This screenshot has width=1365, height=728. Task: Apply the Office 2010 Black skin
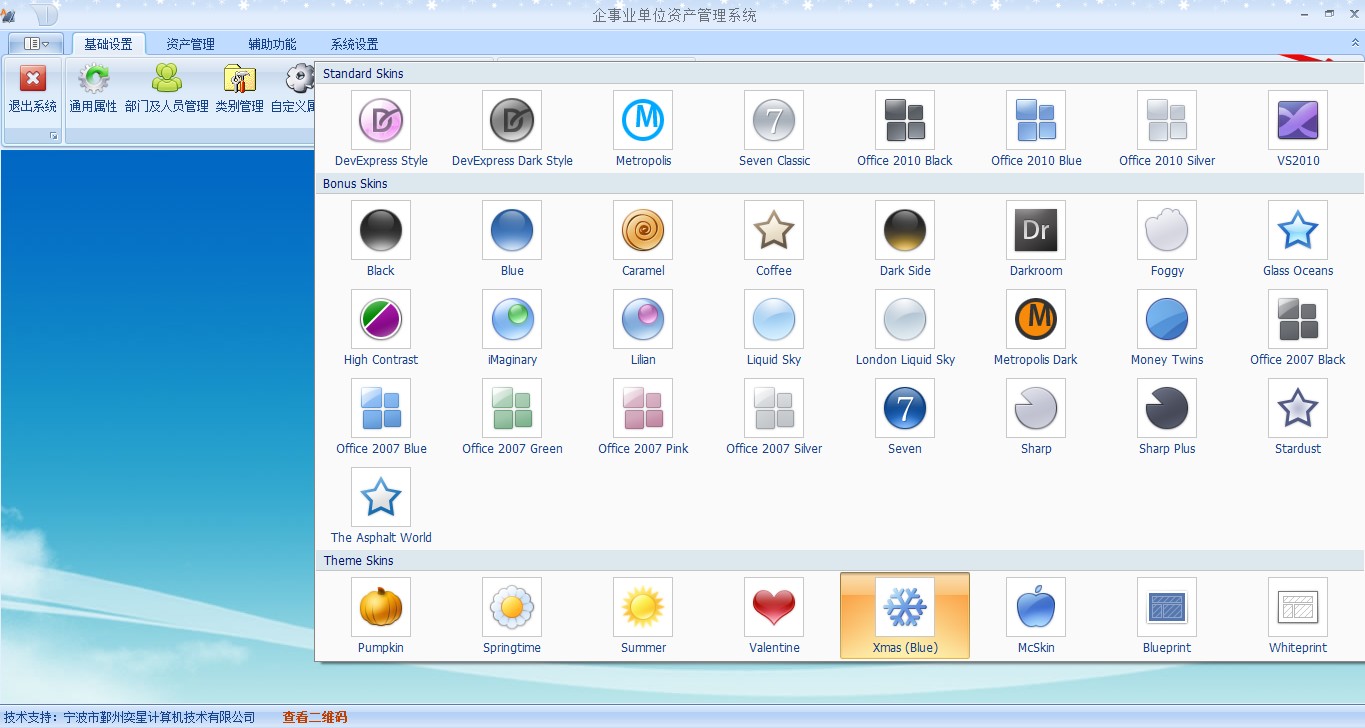[x=905, y=129]
